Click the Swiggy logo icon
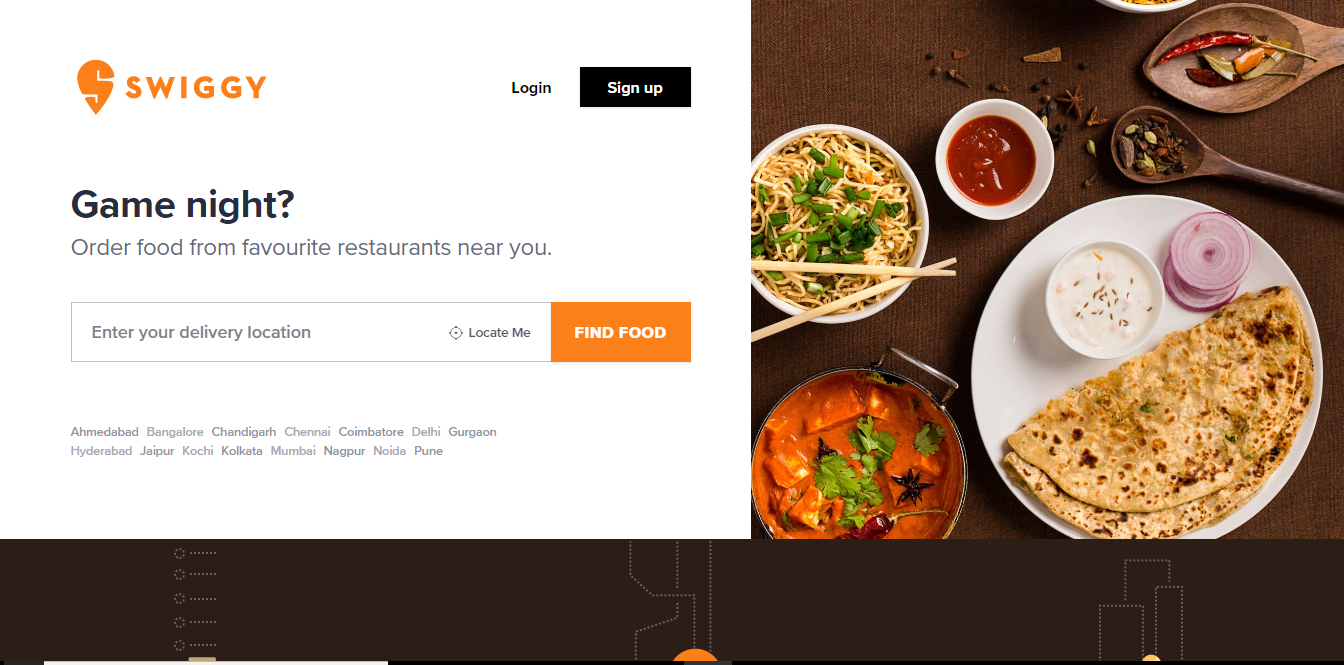 [x=95, y=87]
